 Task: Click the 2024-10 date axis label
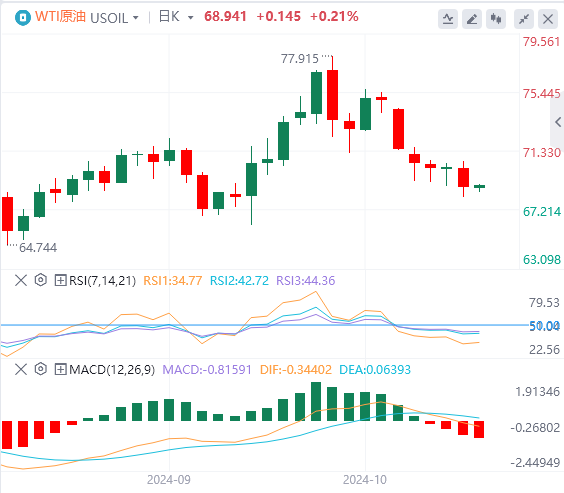(365, 480)
